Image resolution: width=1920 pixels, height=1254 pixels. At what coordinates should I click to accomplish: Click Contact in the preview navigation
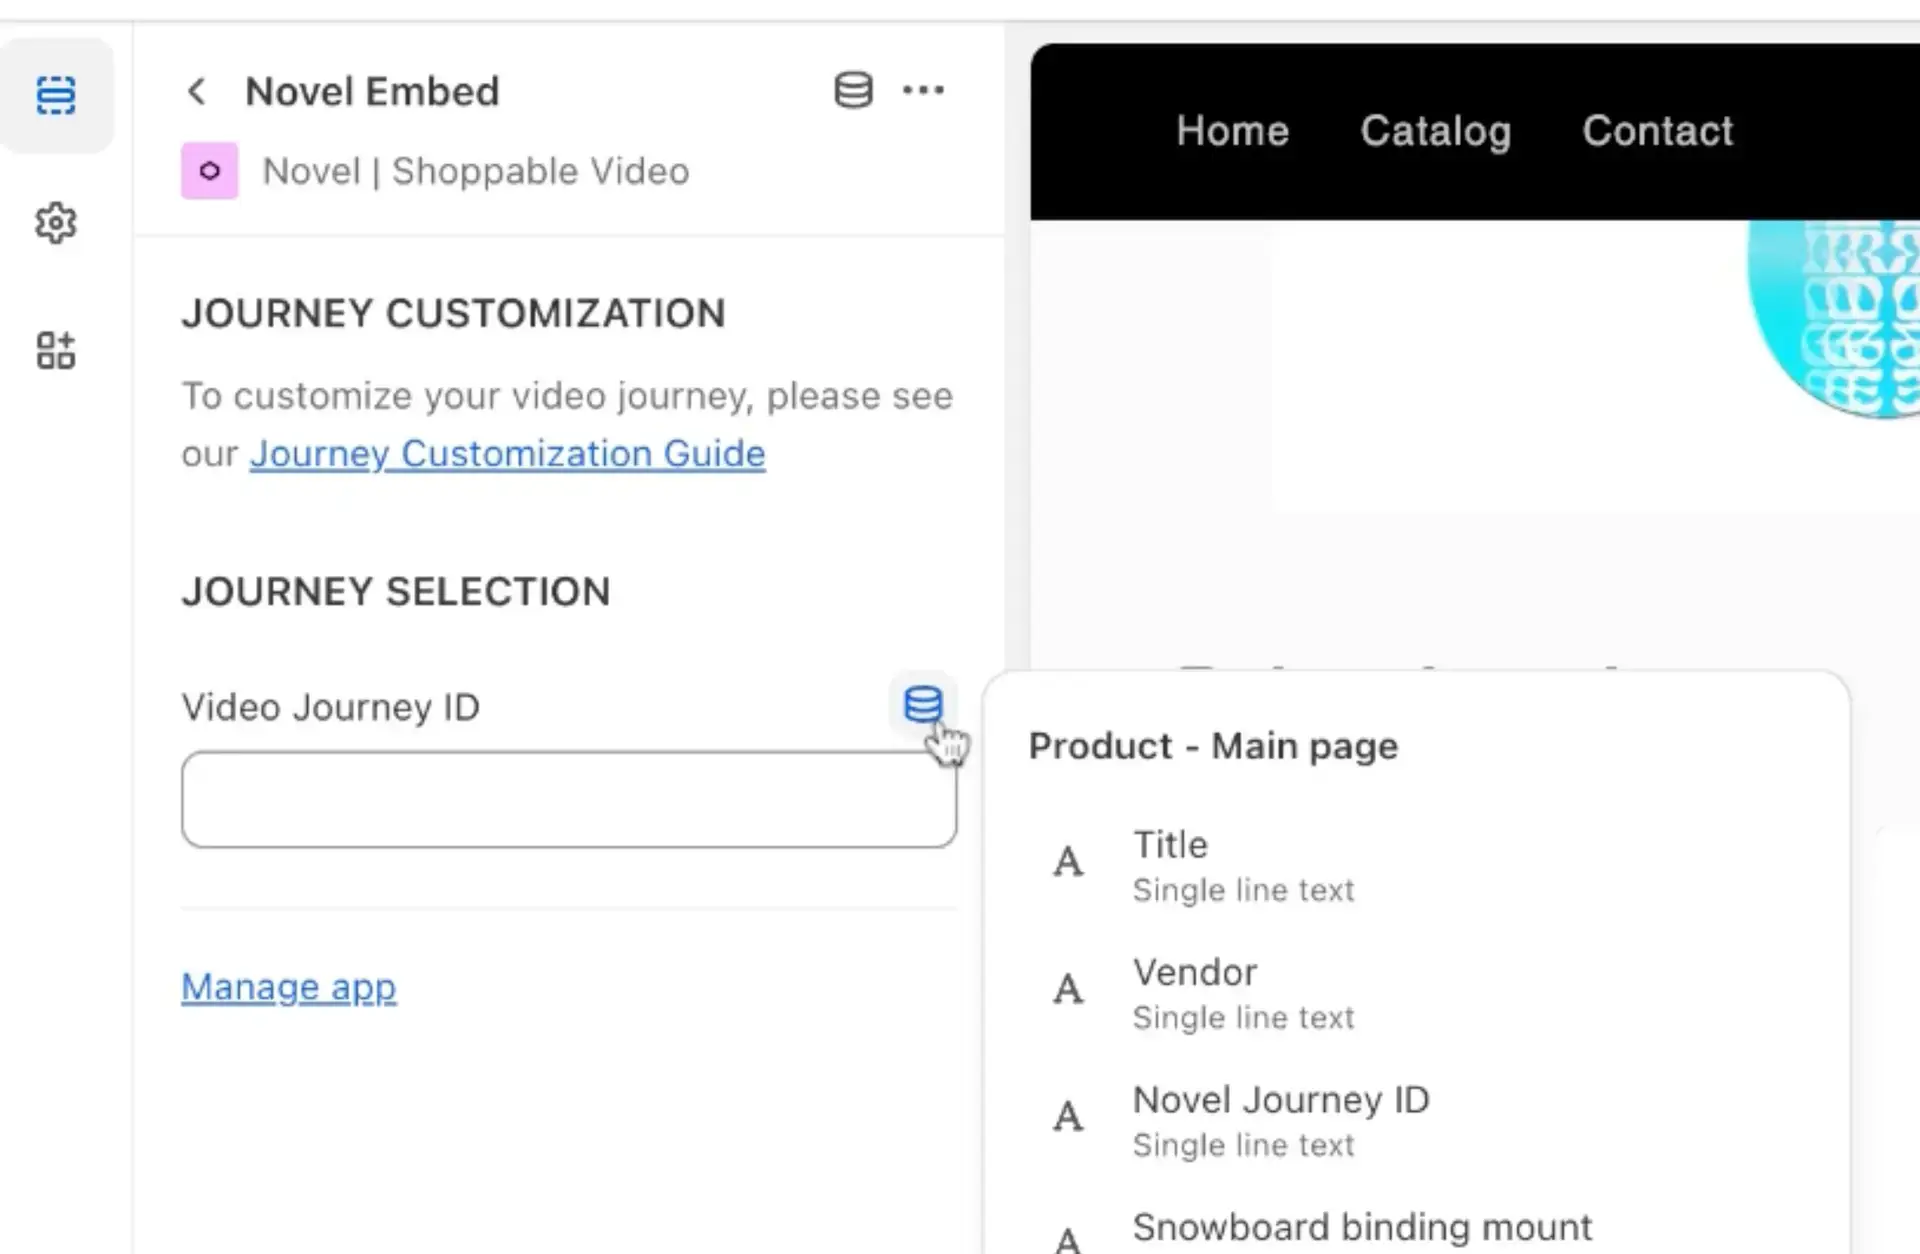(x=1657, y=131)
